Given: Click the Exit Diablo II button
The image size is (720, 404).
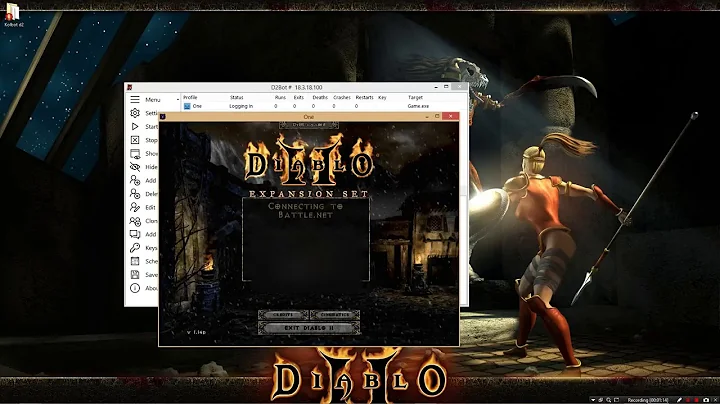Looking at the screenshot, I should coord(309,328).
